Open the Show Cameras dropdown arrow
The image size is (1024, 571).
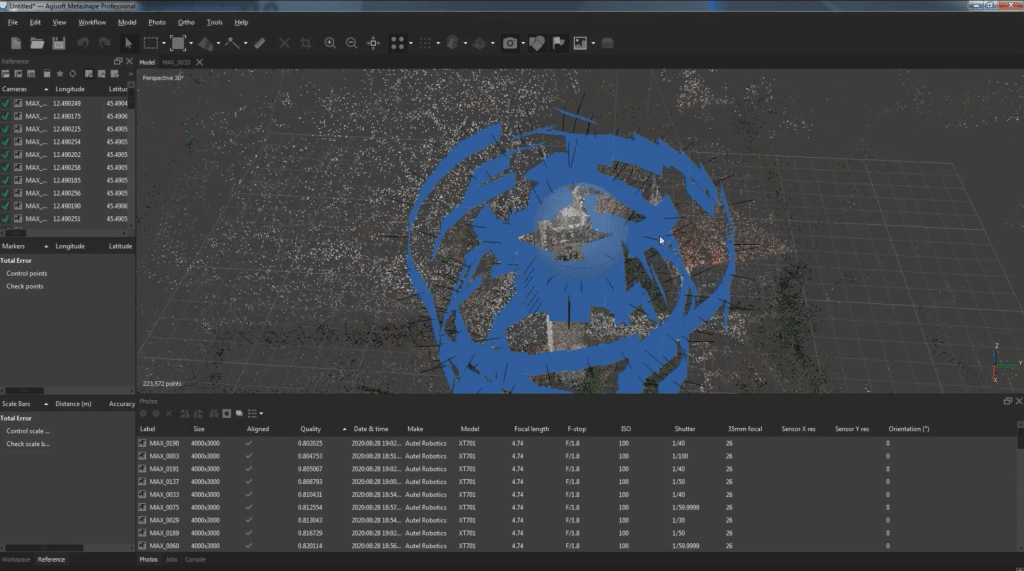point(522,44)
